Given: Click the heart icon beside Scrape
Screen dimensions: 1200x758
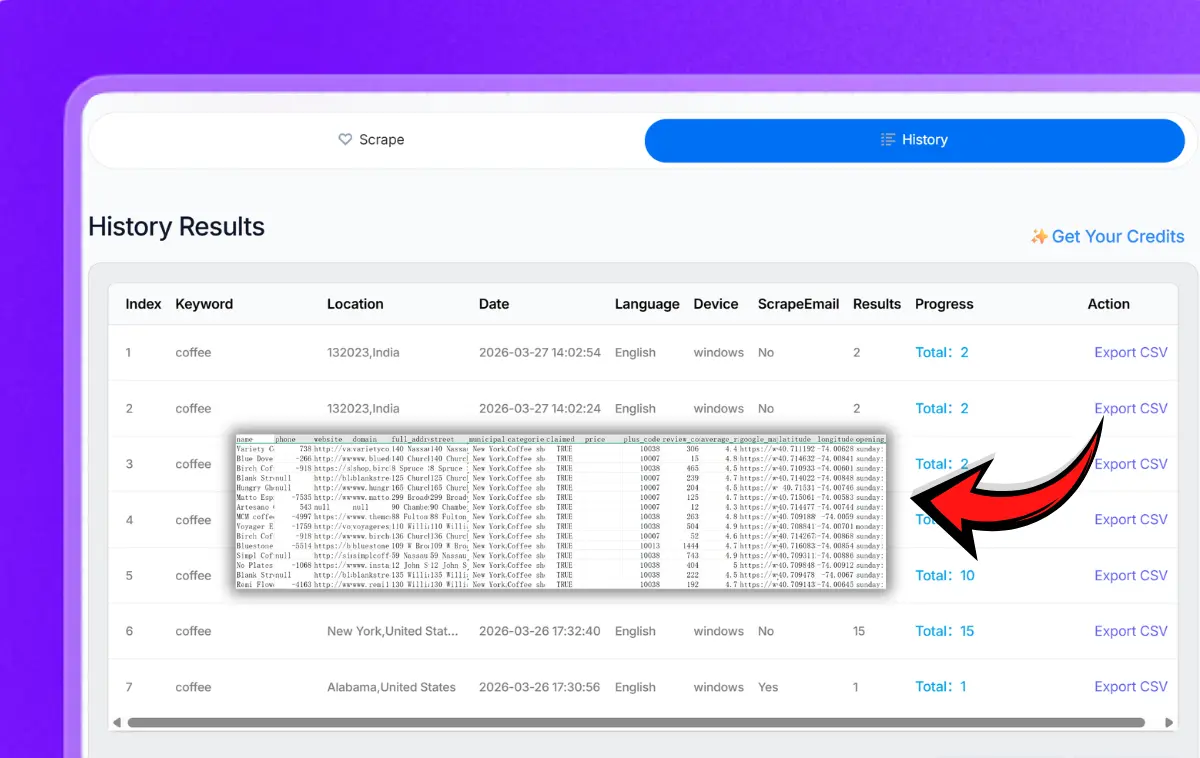Looking at the screenshot, I should click(x=344, y=140).
